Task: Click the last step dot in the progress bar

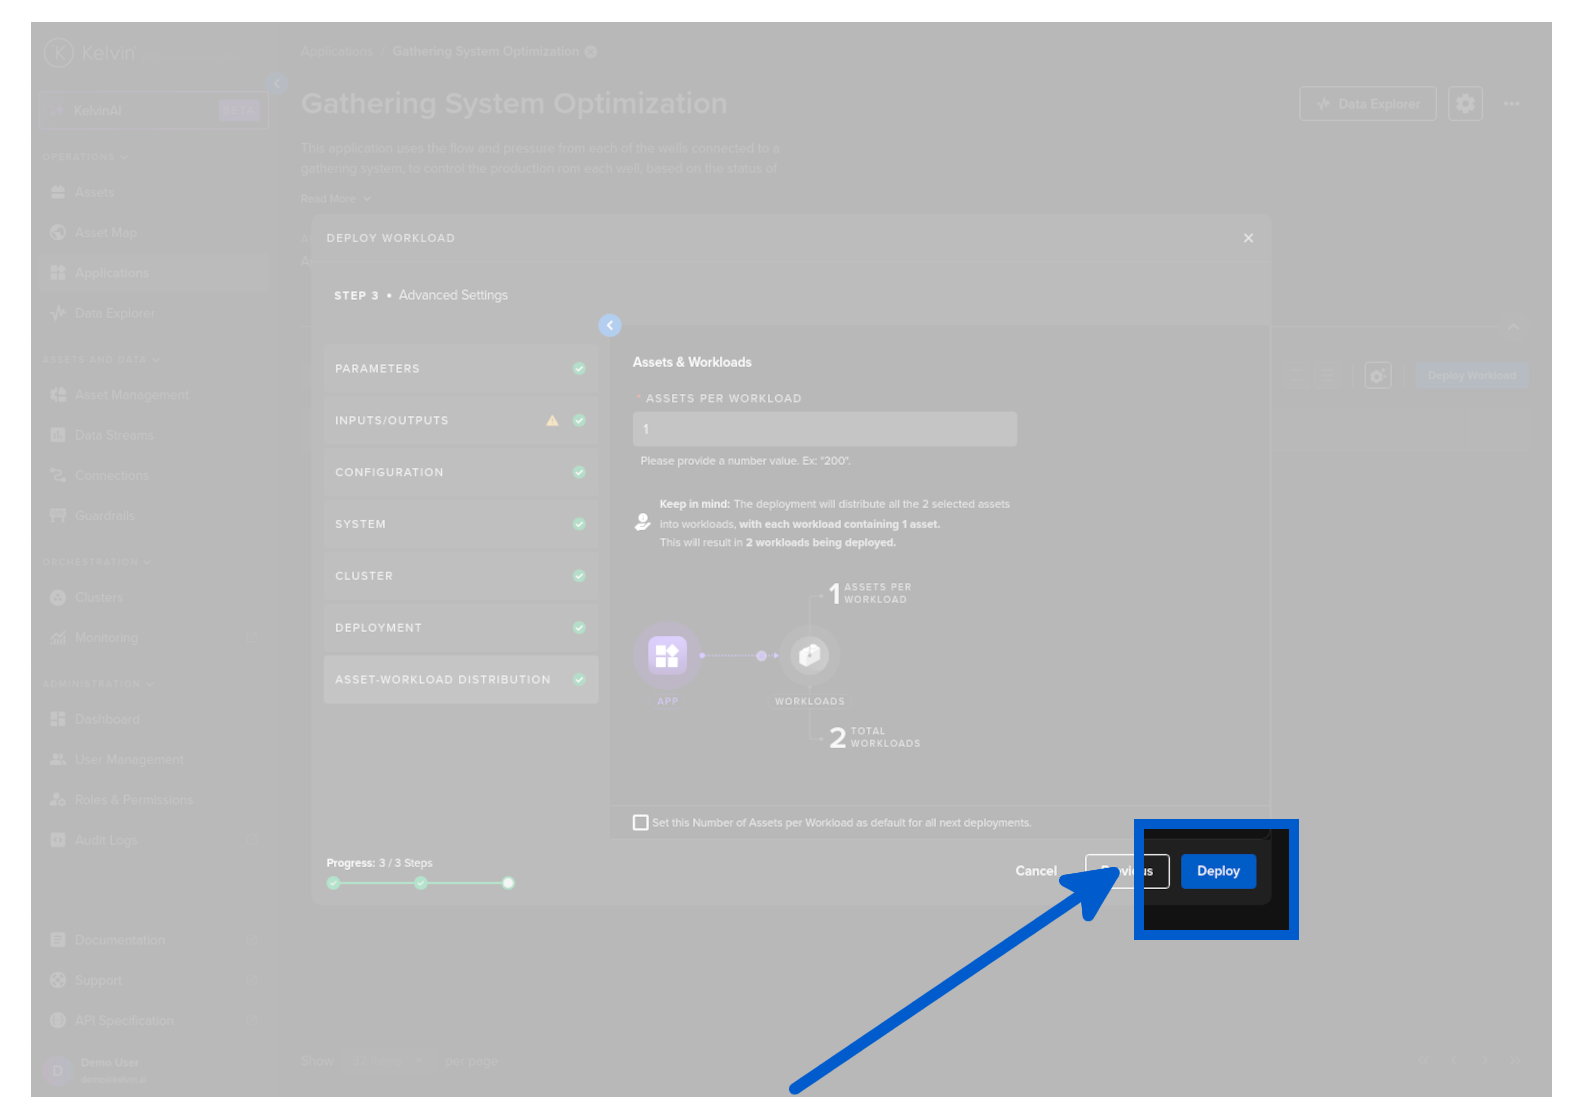Action: coord(508,883)
